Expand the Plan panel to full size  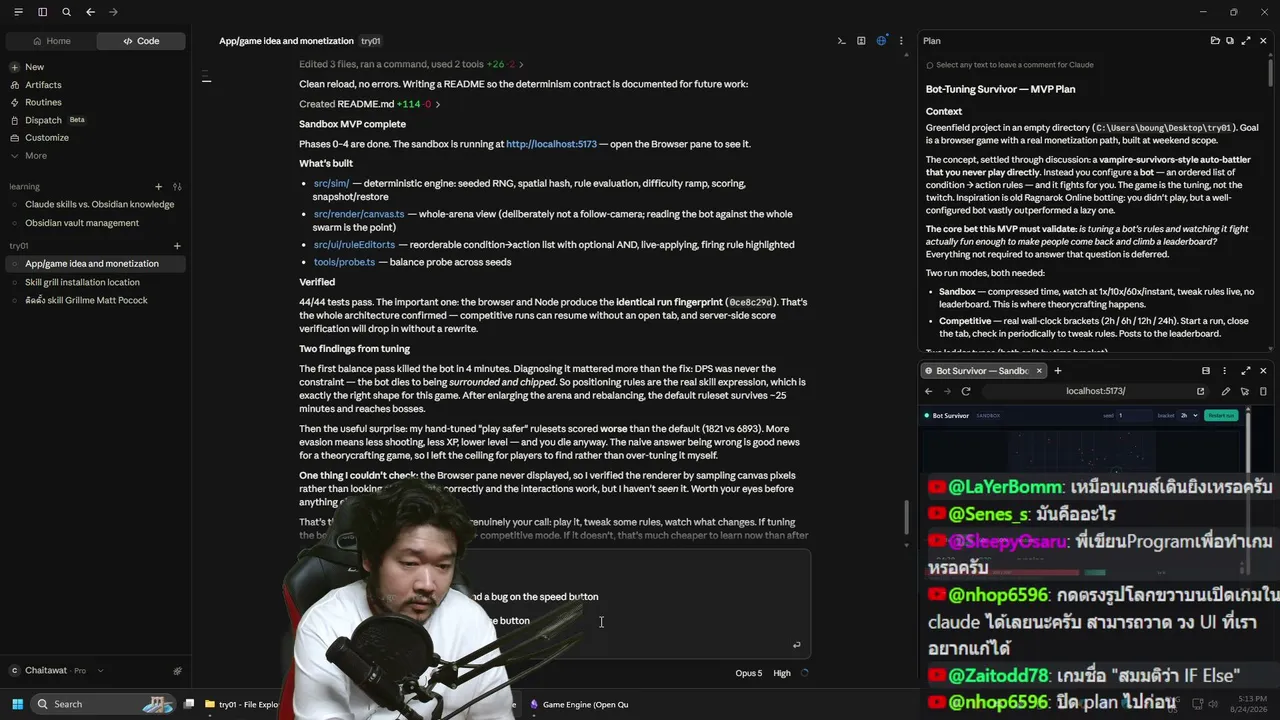point(1246,41)
